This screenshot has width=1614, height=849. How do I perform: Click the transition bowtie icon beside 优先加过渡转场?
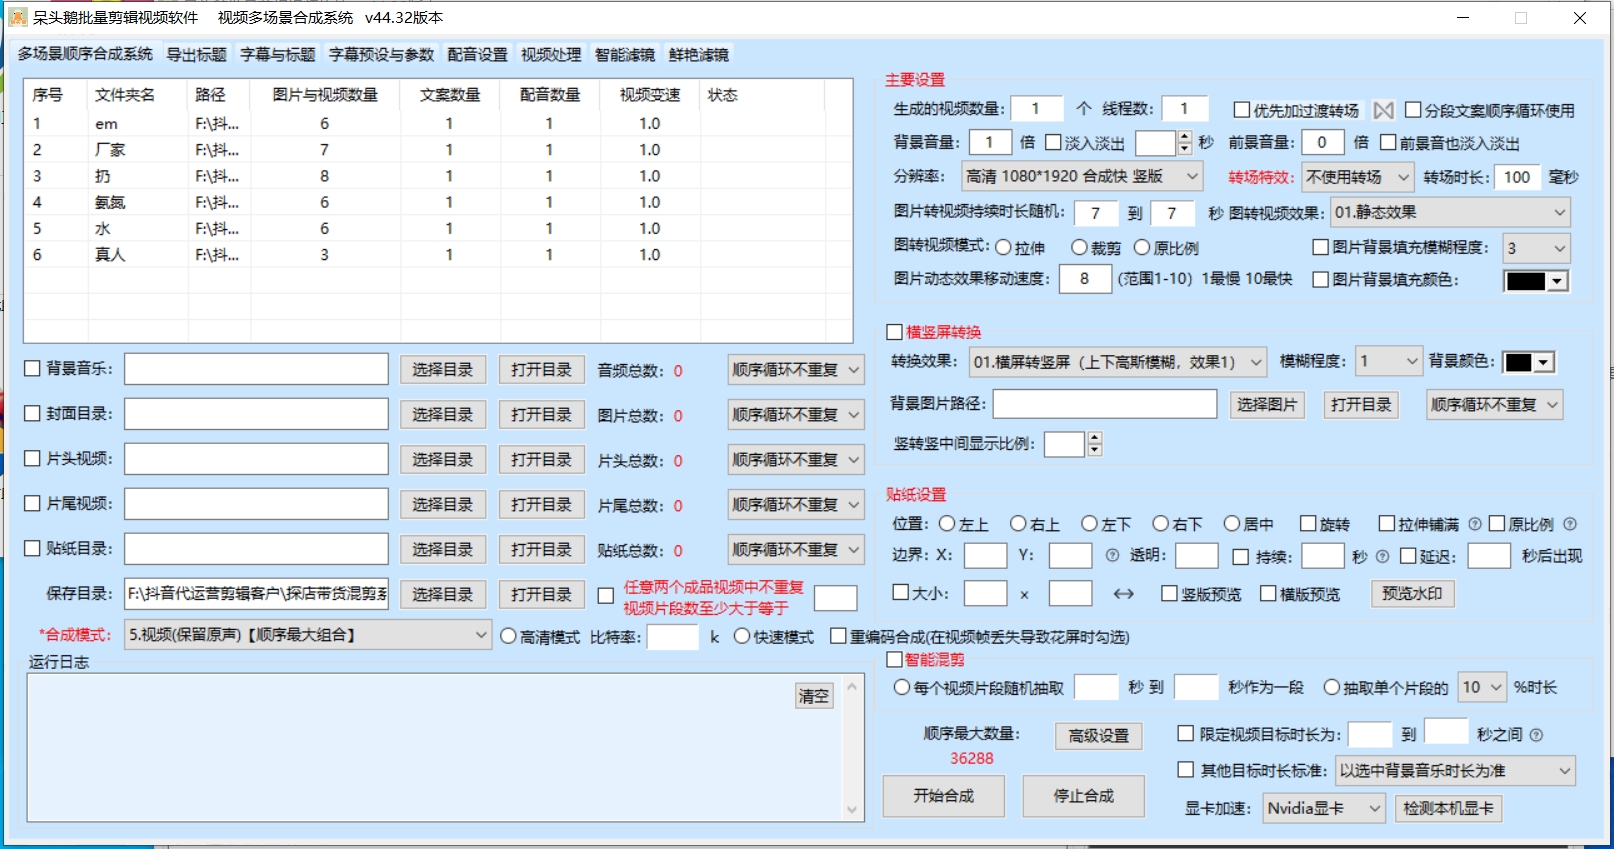point(1384,110)
